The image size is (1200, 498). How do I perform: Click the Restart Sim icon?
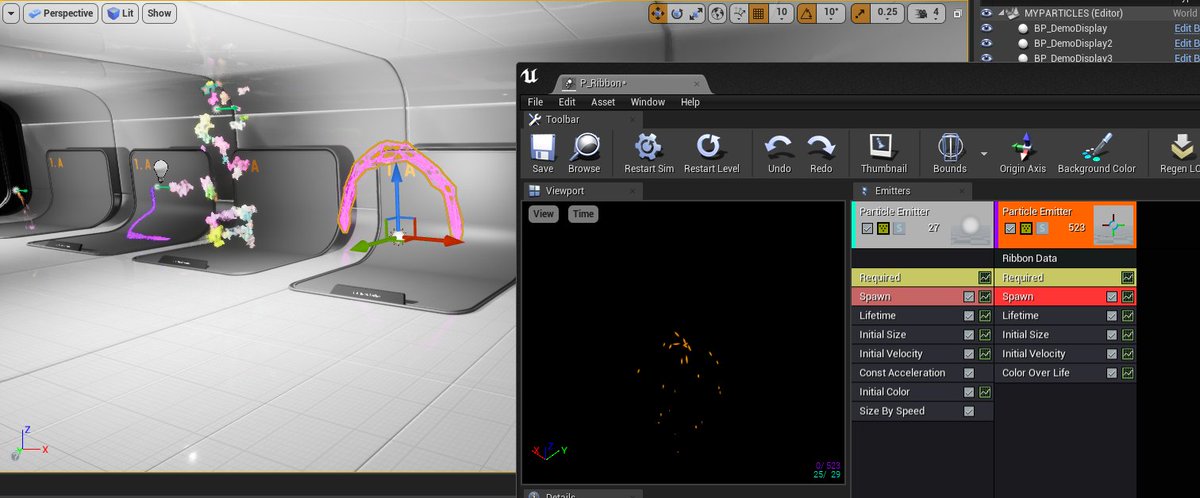(x=648, y=147)
